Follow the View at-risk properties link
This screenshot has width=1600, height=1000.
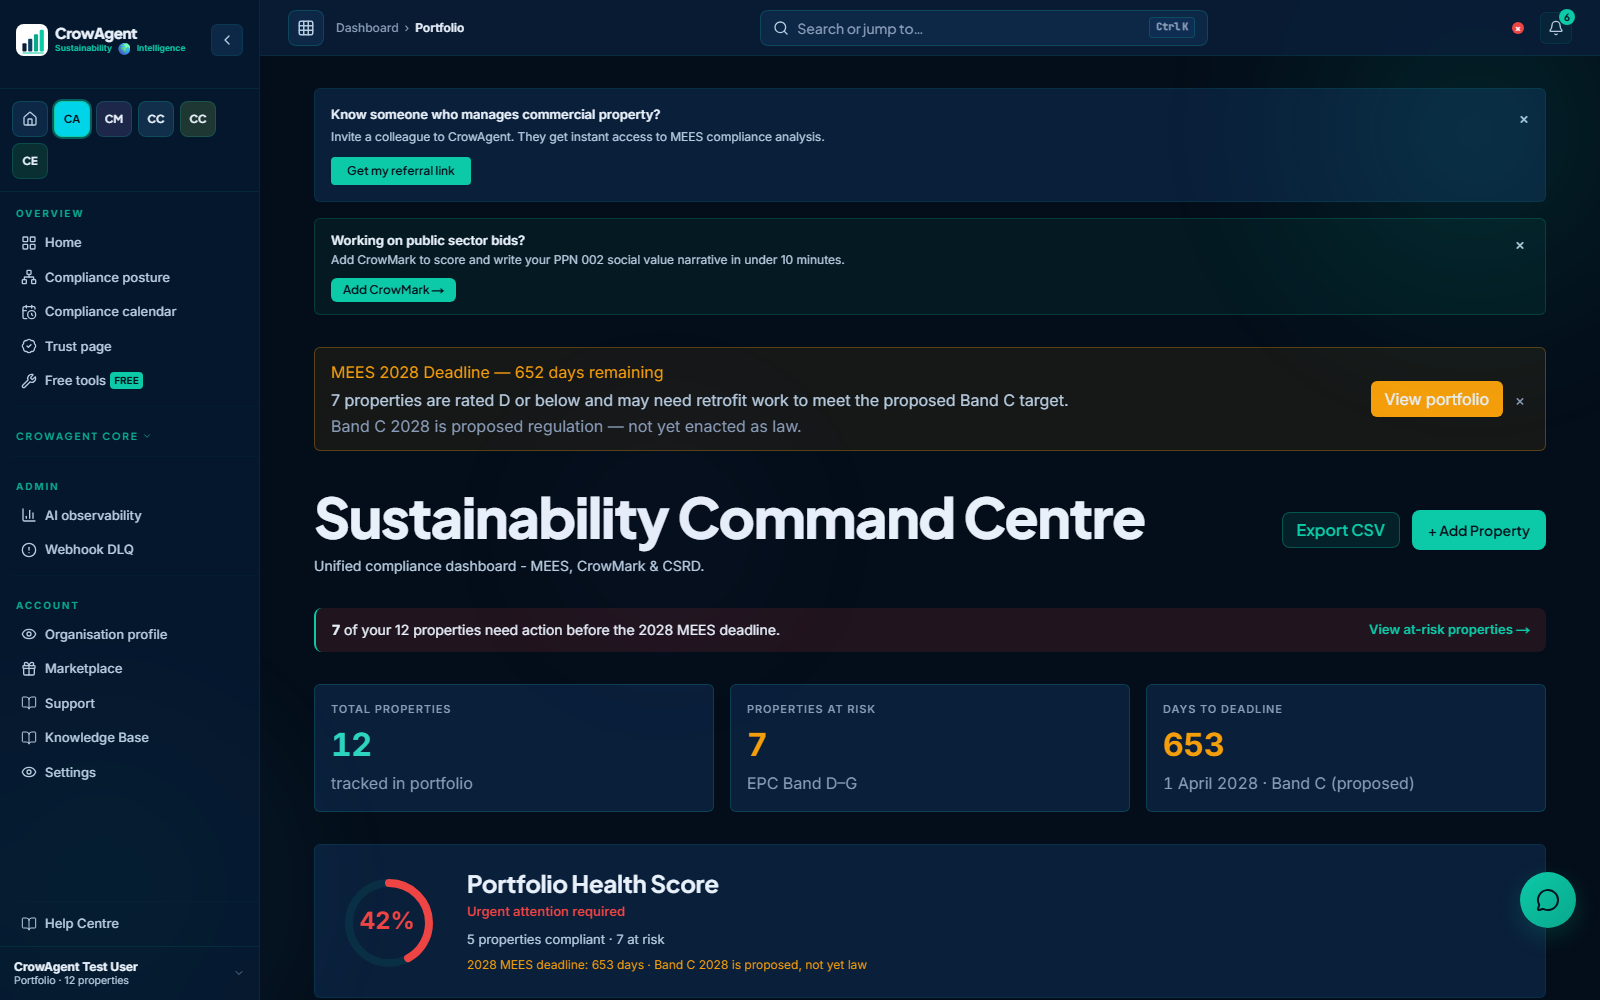[1449, 630]
